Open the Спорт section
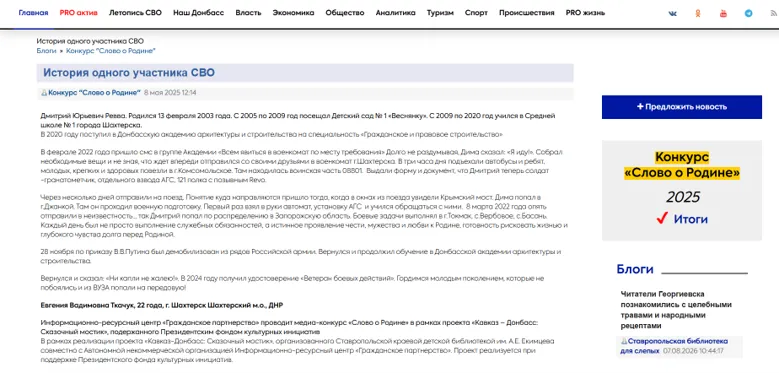 (x=476, y=13)
